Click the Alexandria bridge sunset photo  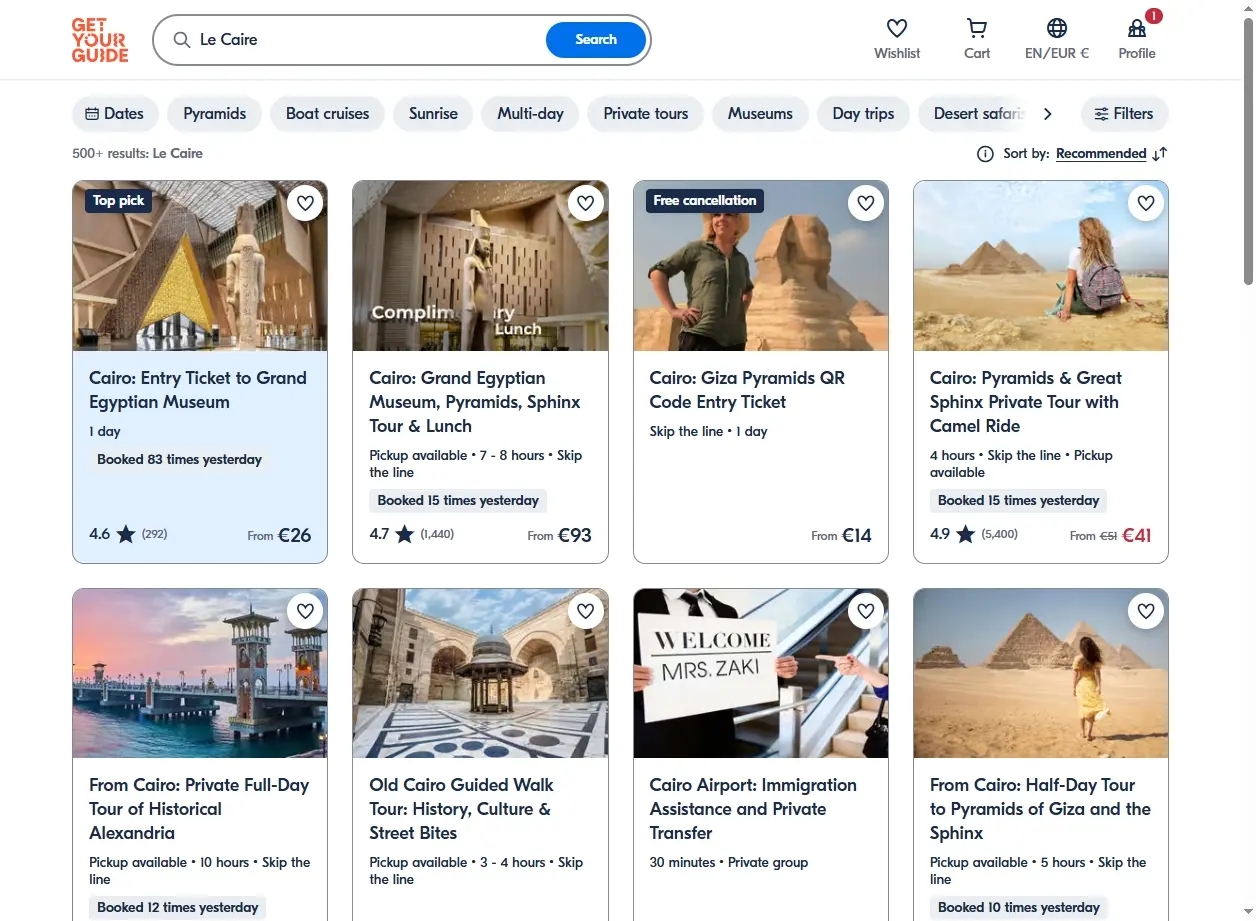click(x=200, y=673)
